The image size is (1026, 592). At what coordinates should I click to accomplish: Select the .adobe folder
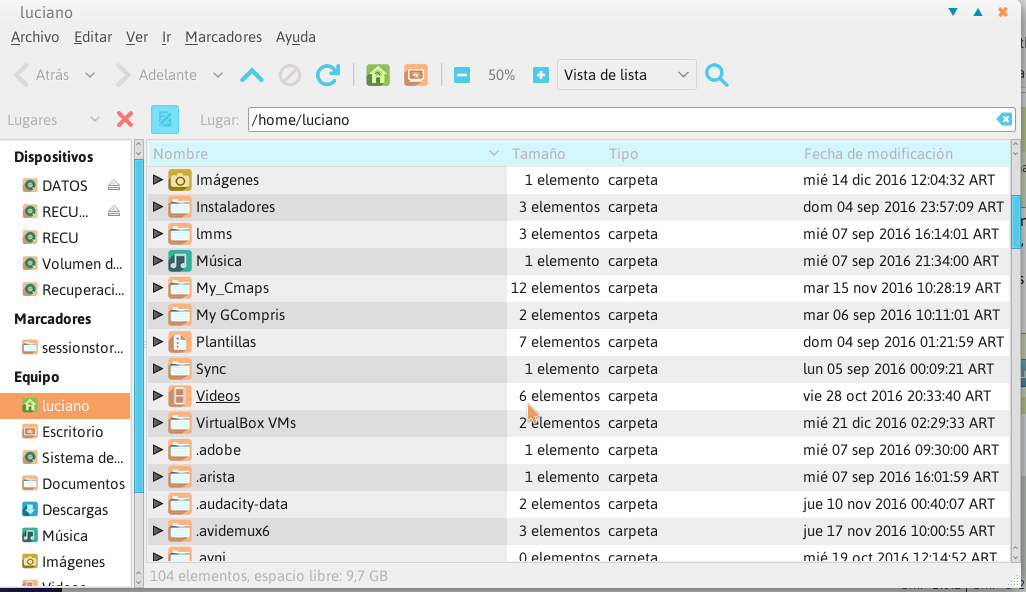[x=219, y=450]
